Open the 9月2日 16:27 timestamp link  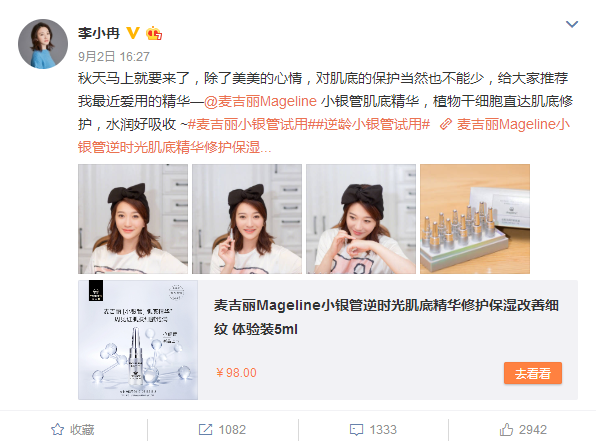coord(114,57)
